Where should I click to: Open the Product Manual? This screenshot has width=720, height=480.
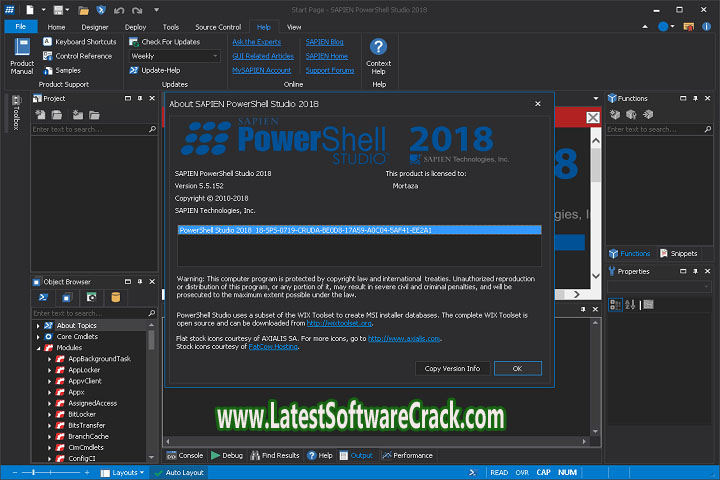click(x=22, y=56)
